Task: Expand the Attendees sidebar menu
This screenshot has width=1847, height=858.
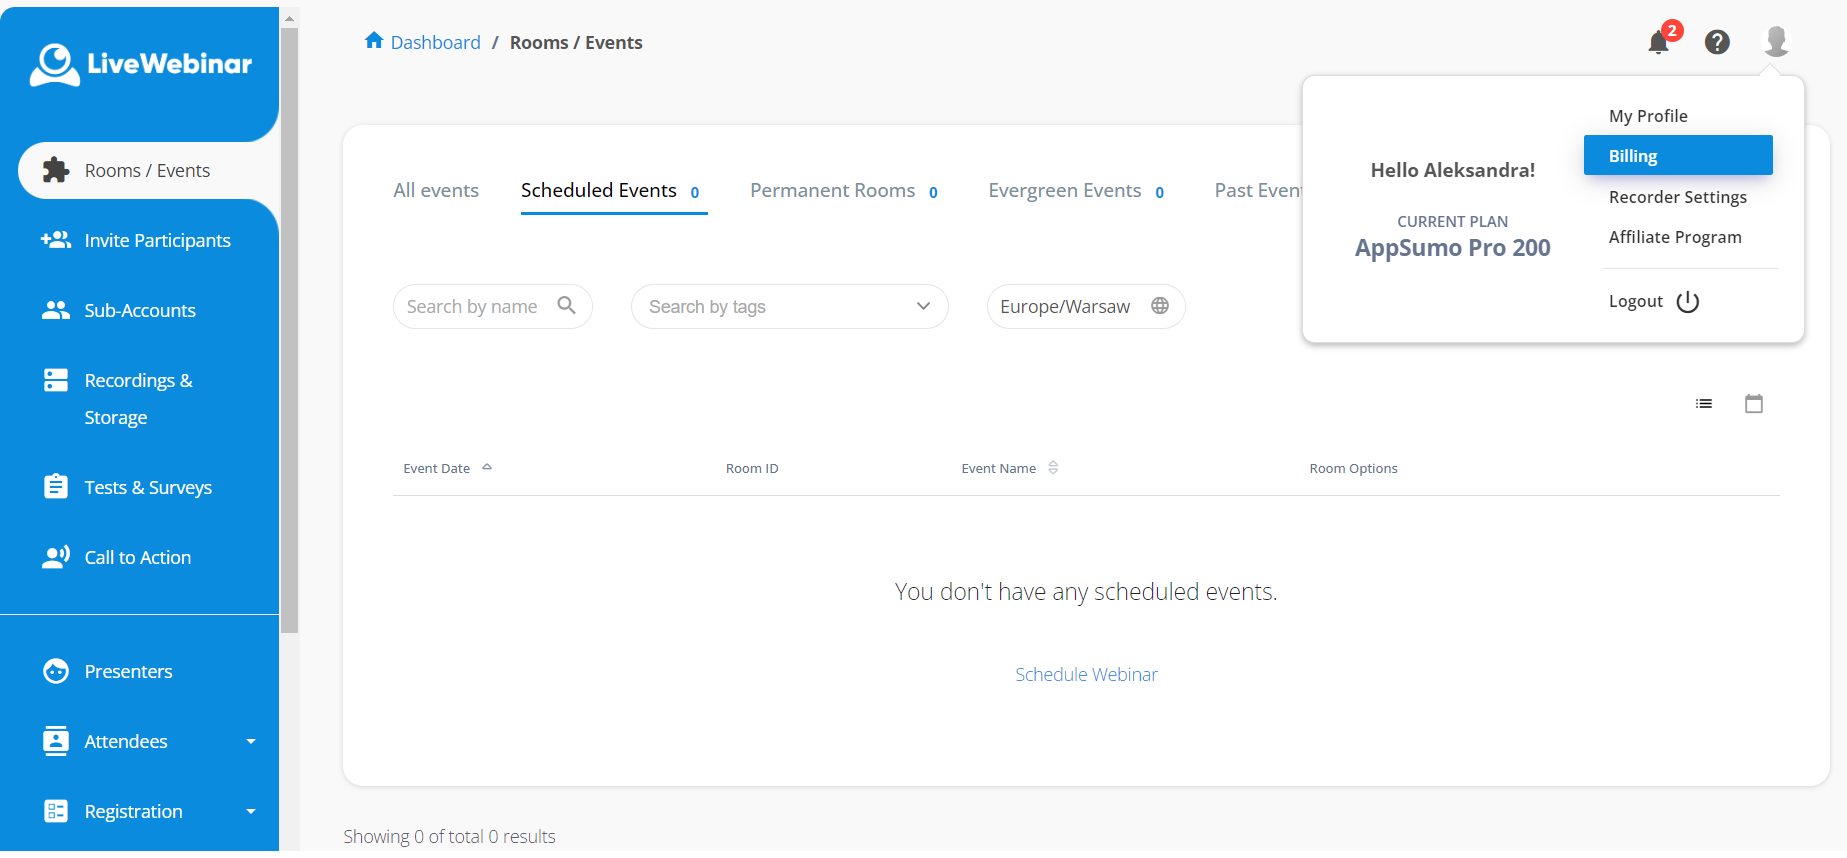Action: [x=250, y=742]
